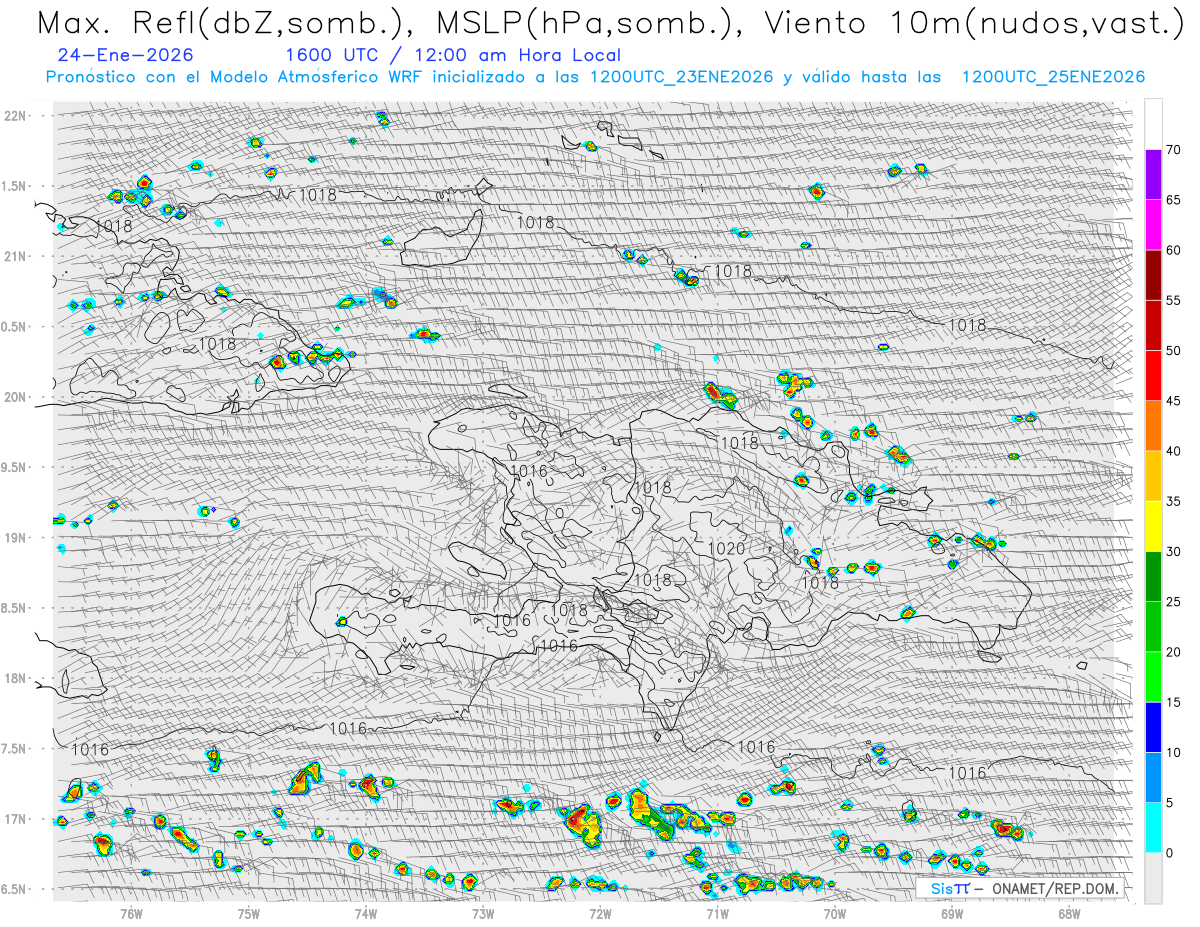Click the '69W' longitude axis label
Image resolution: width=1200 pixels, height=927 pixels.
[952, 913]
